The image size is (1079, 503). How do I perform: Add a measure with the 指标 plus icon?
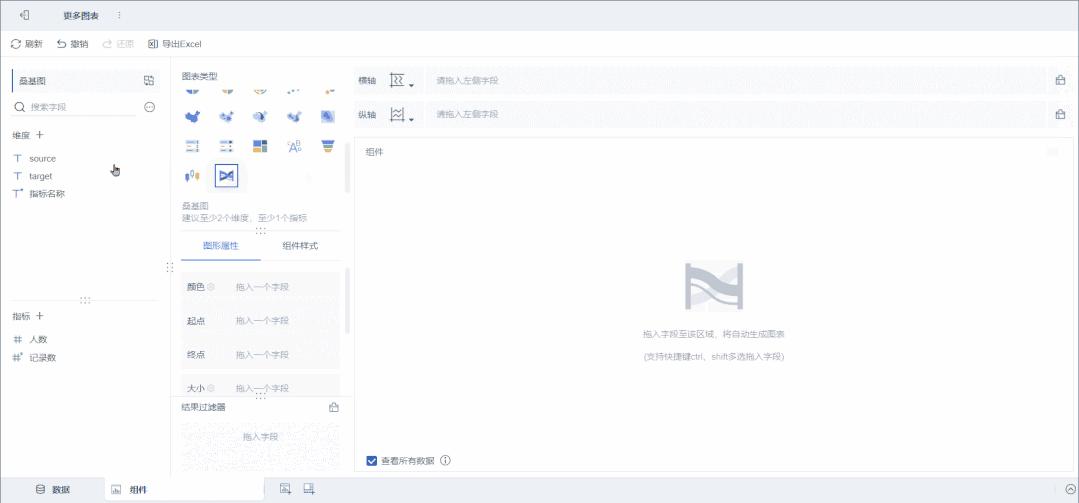click(40, 316)
